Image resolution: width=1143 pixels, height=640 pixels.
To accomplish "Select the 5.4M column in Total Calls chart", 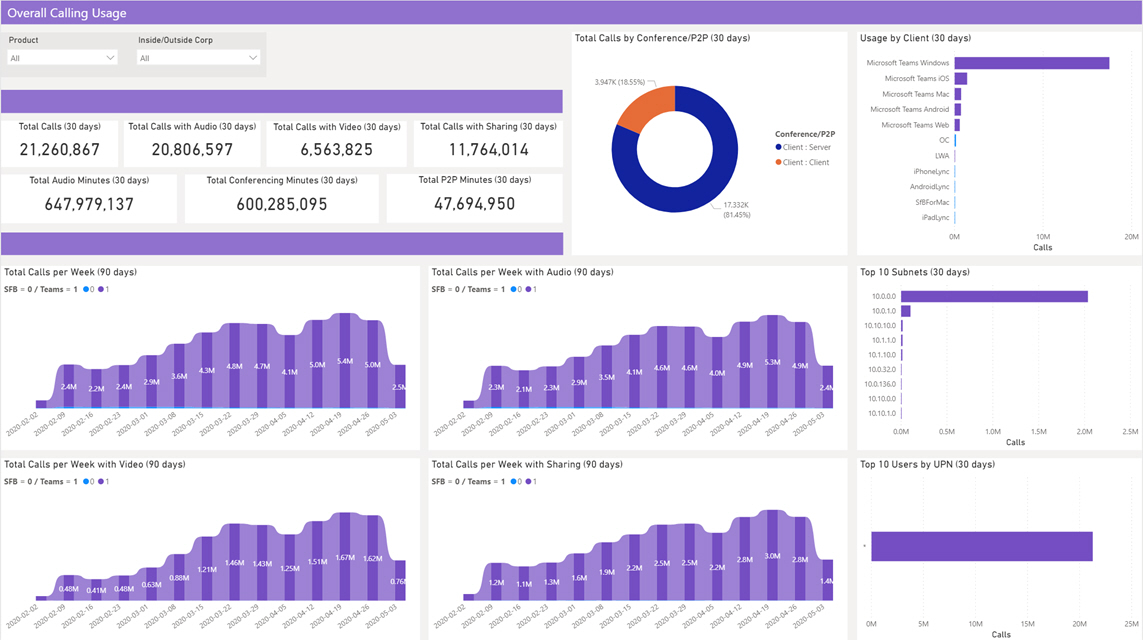I will click(345, 361).
